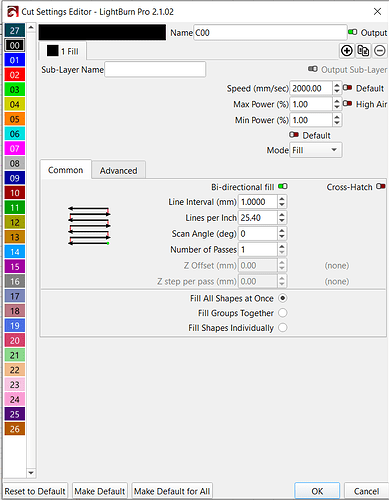The width and height of the screenshot is (389, 500).
Task: Select yellow layer 04 swatch
Action: click(x=15, y=104)
